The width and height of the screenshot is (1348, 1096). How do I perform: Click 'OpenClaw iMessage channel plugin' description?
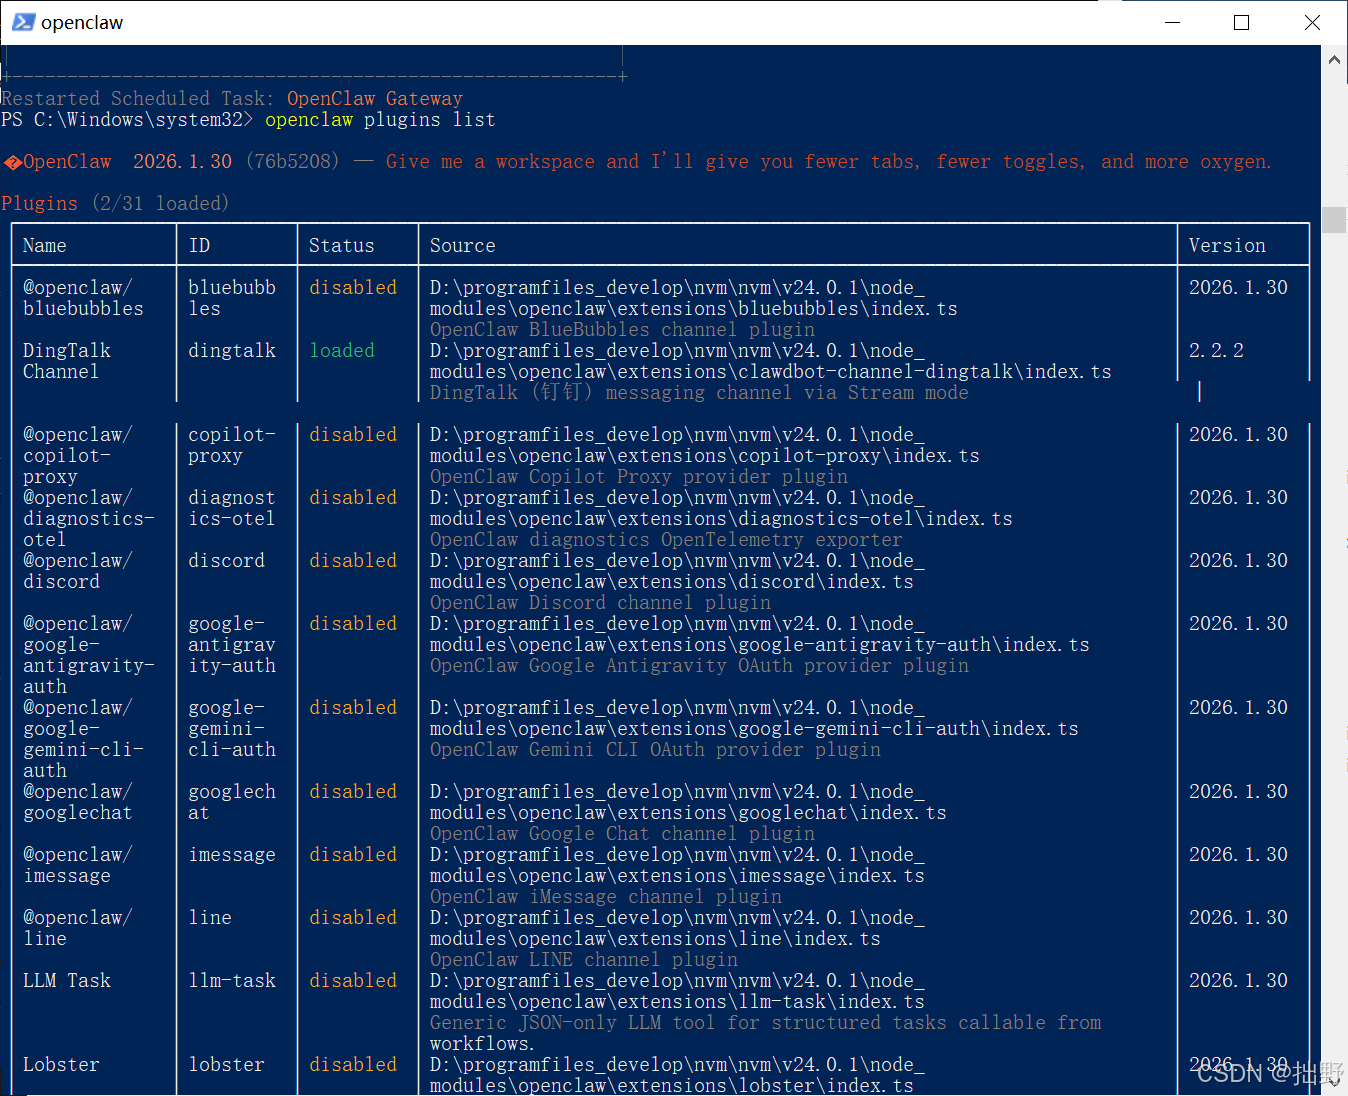(606, 896)
